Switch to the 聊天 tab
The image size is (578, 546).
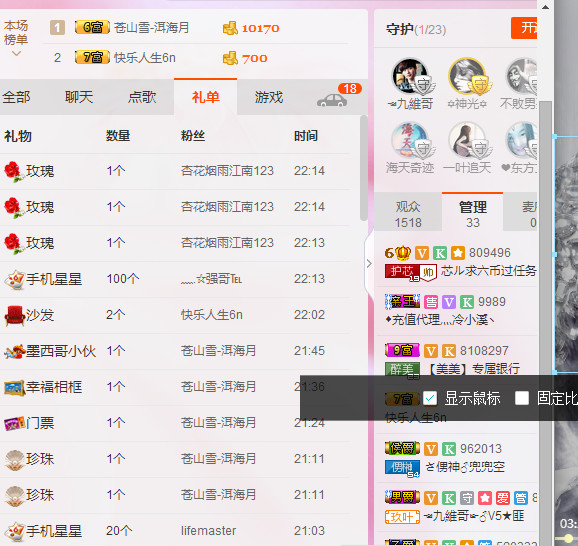point(79,97)
